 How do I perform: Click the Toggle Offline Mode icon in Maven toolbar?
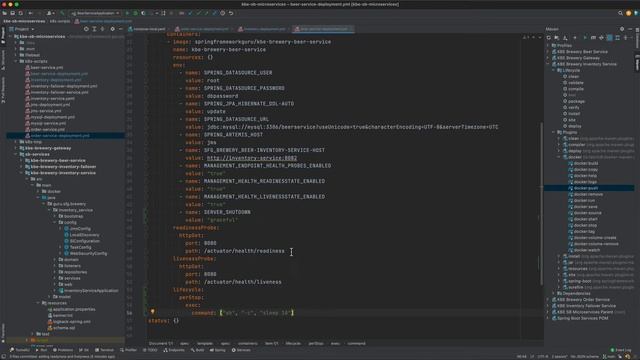(x=601, y=38)
